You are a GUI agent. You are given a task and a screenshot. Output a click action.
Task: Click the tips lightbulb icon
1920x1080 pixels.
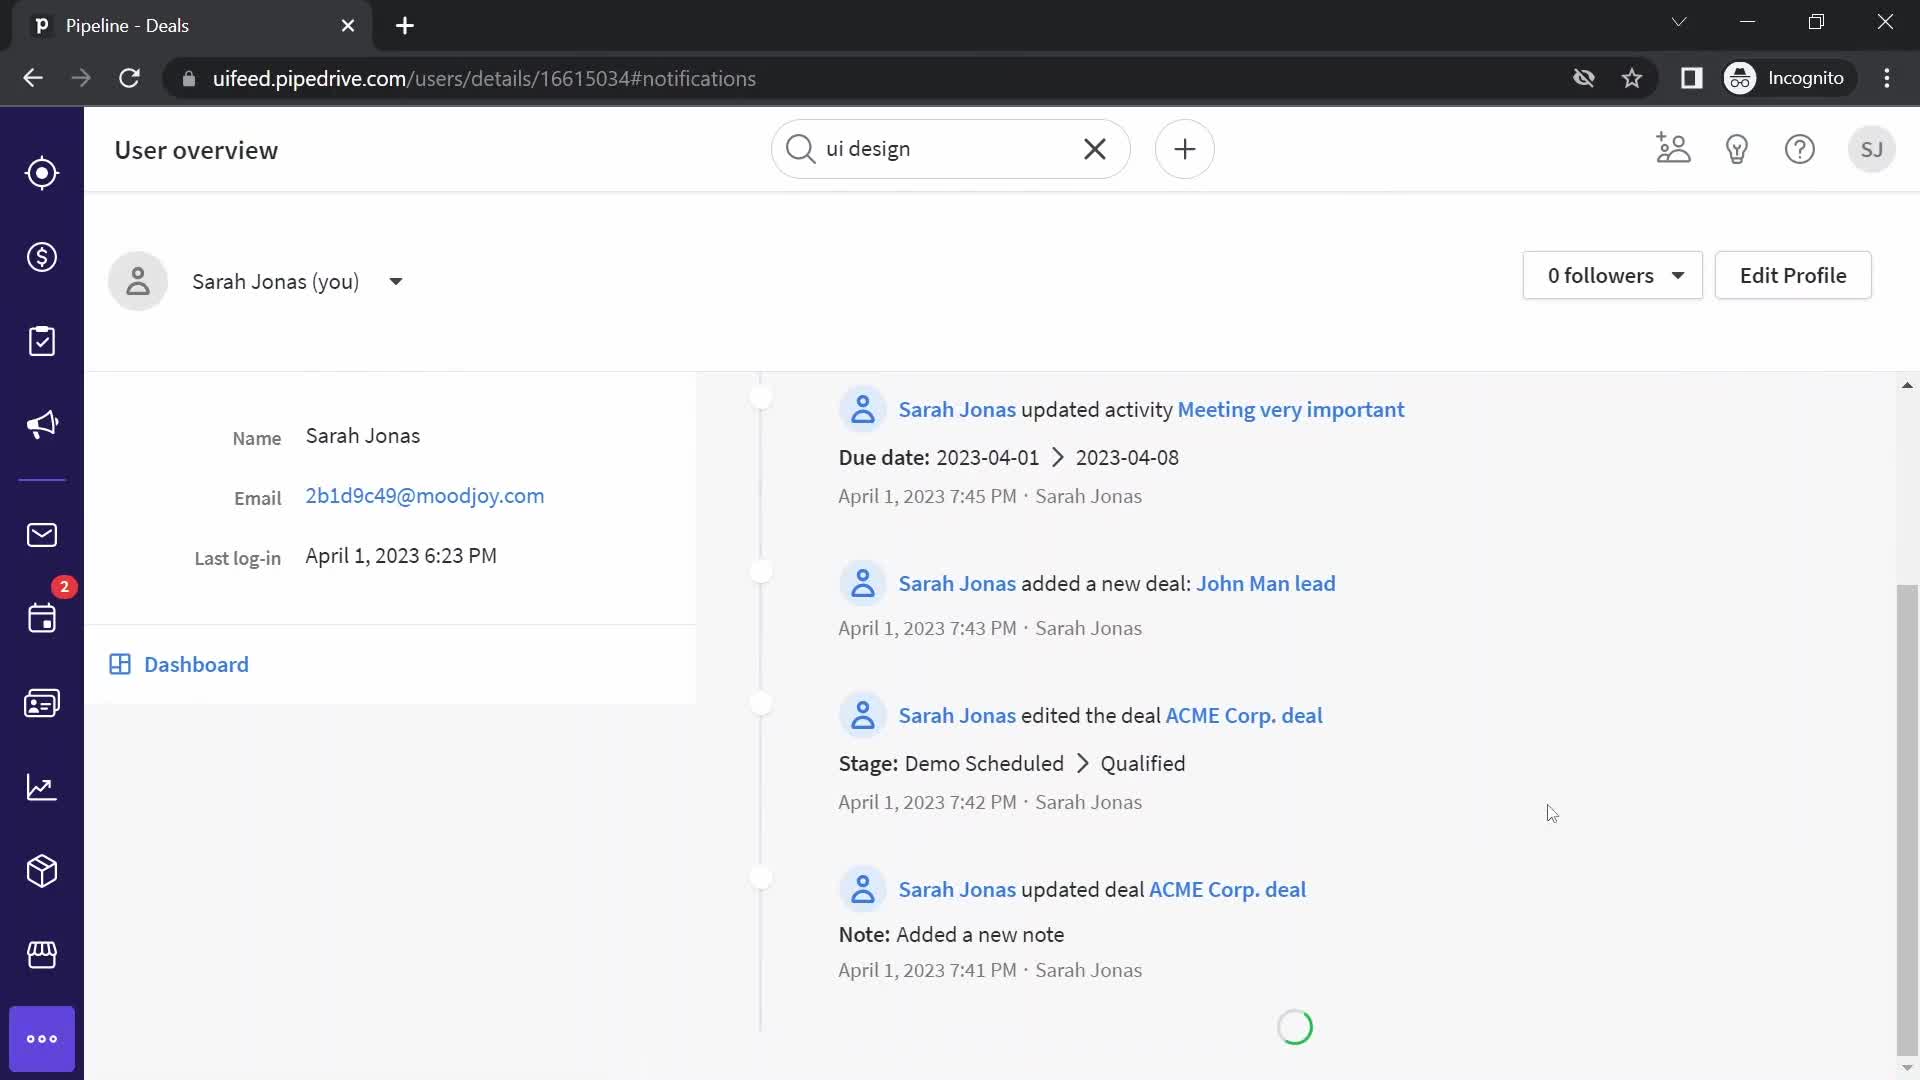[1737, 149]
